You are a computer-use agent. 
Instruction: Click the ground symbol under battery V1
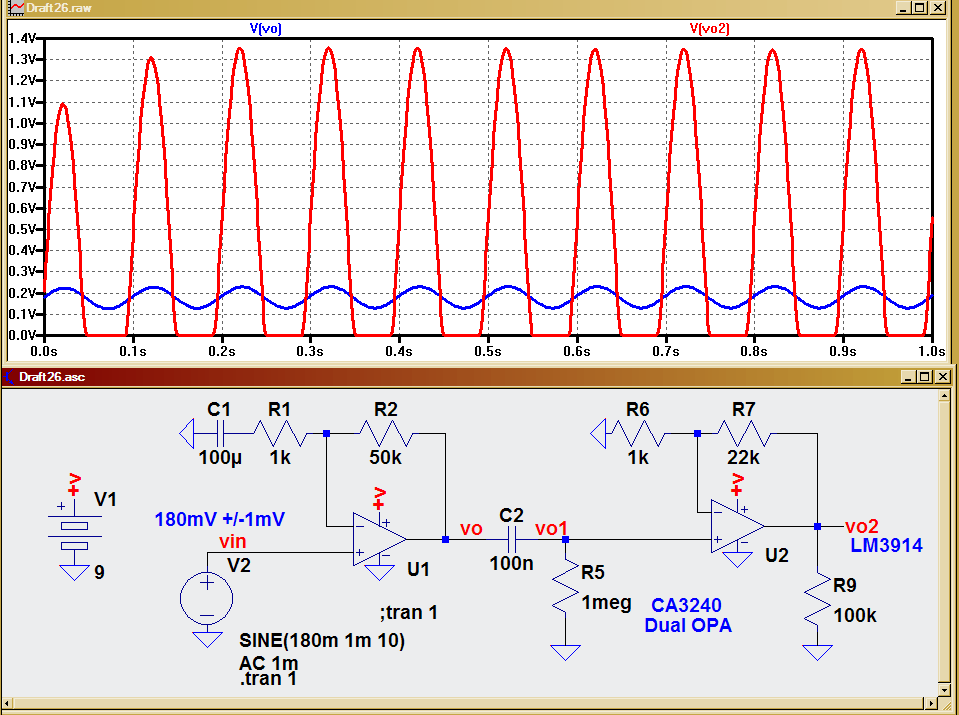pyautogui.click(x=75, y=572)
